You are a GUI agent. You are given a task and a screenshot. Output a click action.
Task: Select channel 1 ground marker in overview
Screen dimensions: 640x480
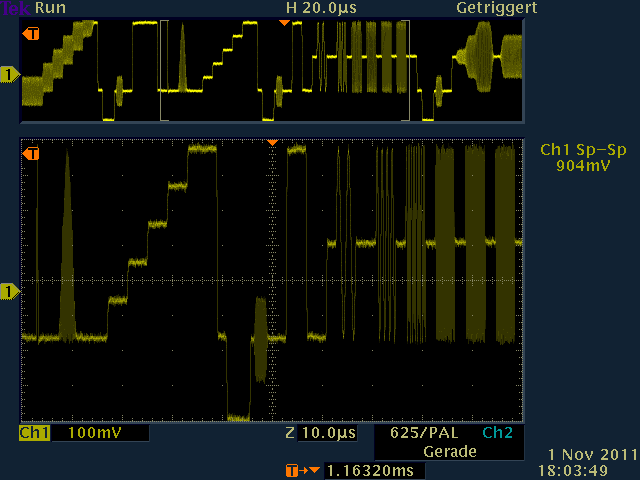click(x=10, y=75)
